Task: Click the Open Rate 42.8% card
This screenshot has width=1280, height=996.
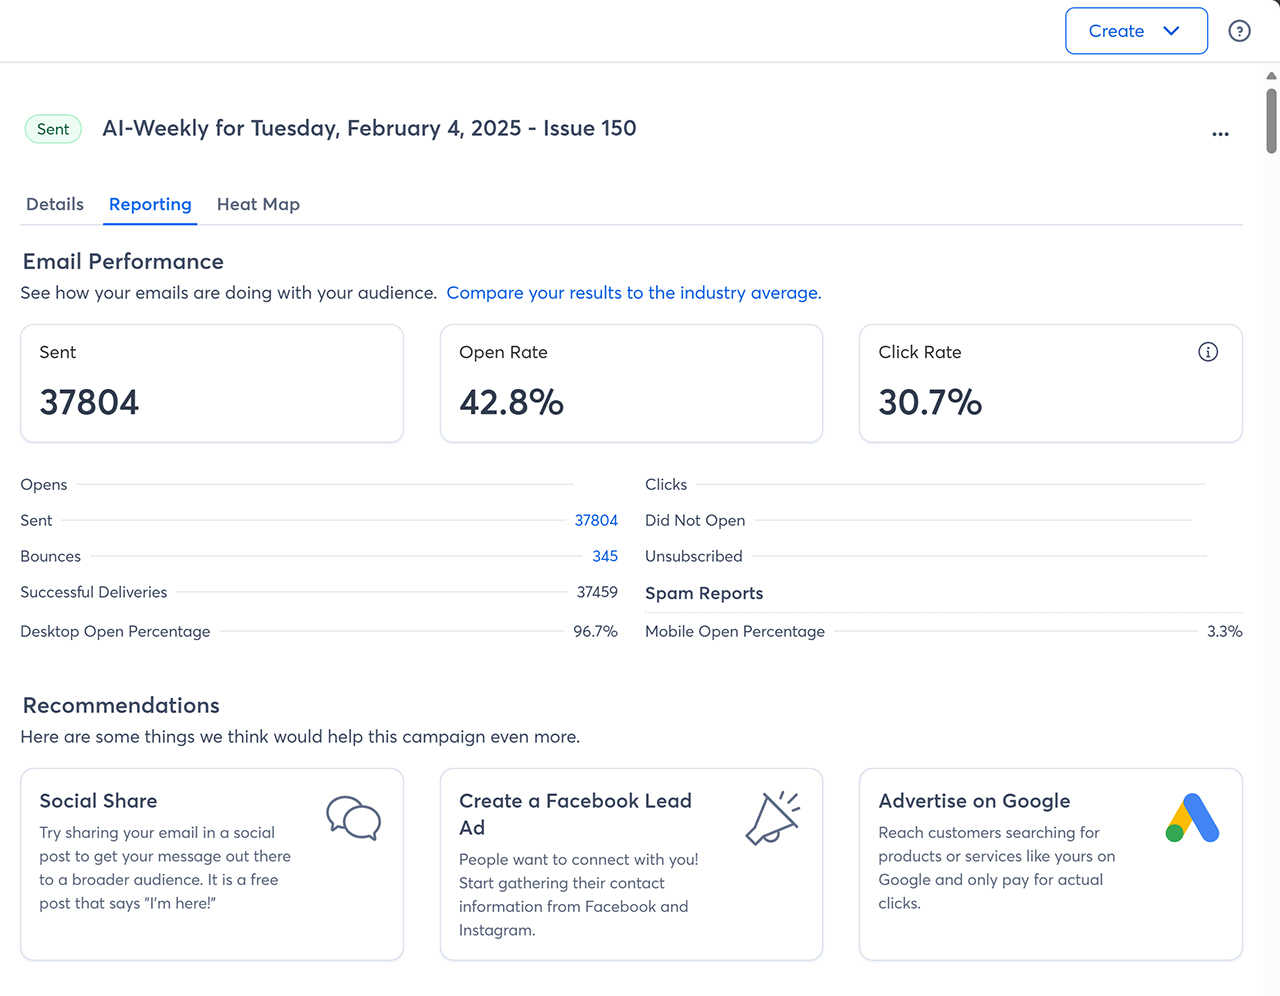Action: coord(631,383)
